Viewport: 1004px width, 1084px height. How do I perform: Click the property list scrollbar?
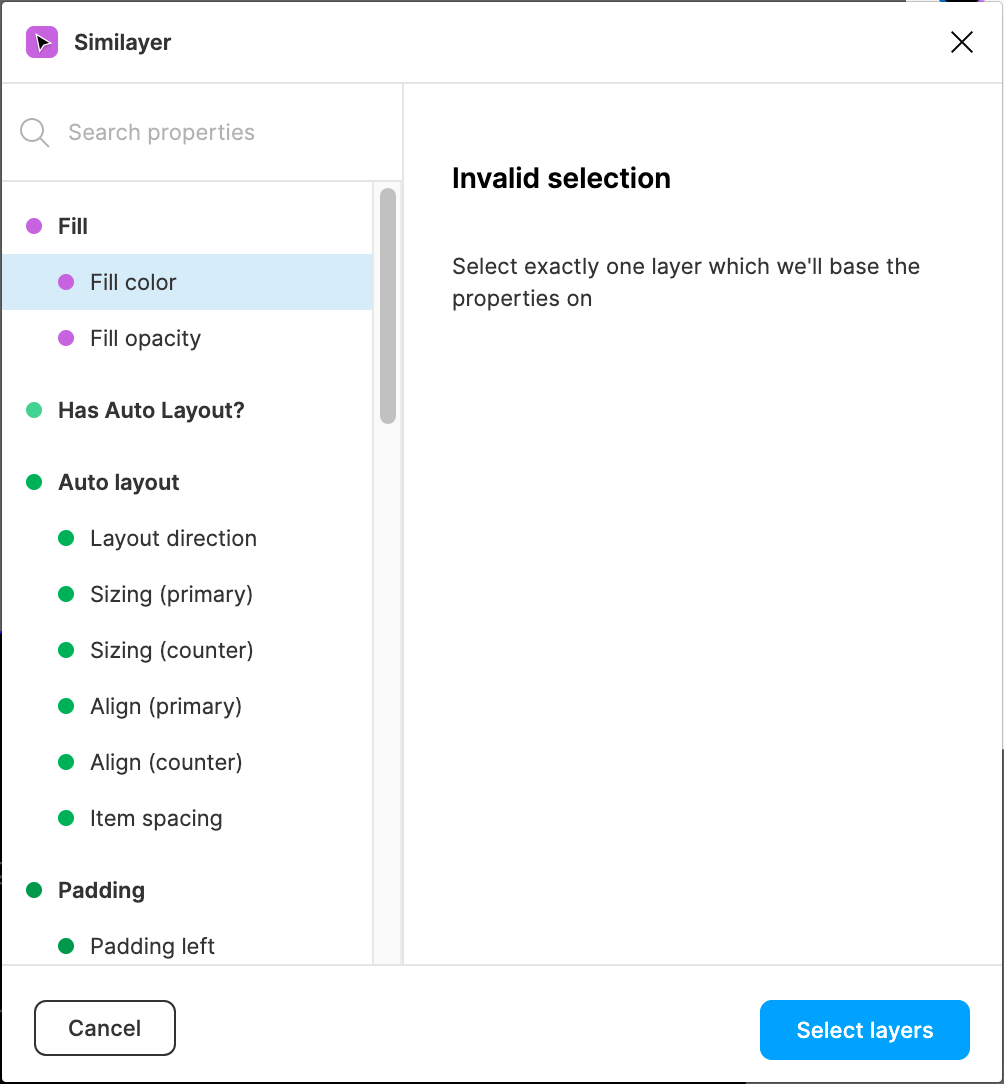(x=388, y=305)
